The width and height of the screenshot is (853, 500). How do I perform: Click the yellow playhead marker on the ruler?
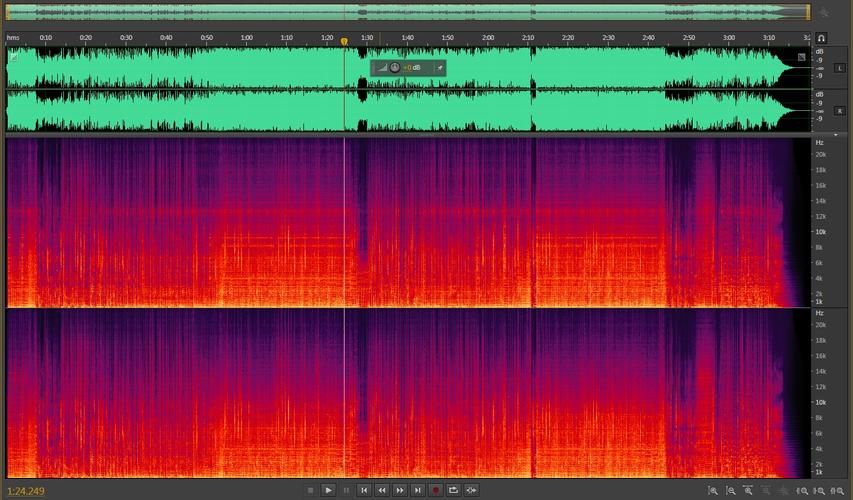coord(344,41)
